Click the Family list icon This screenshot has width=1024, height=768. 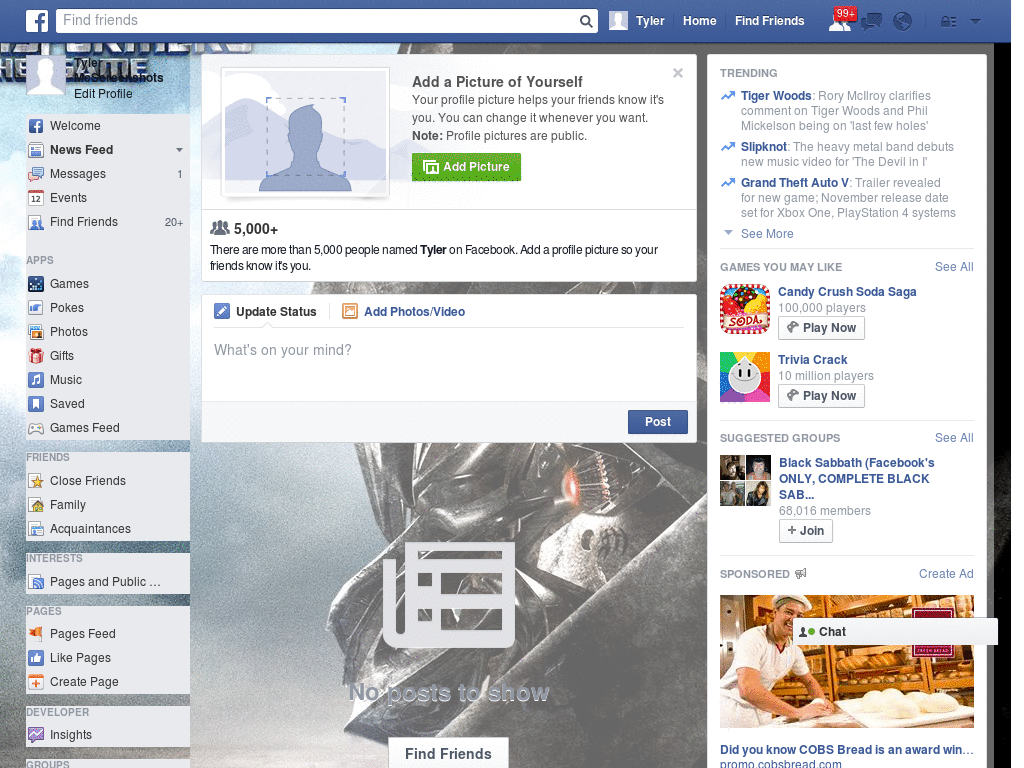(x=36, y=505)
